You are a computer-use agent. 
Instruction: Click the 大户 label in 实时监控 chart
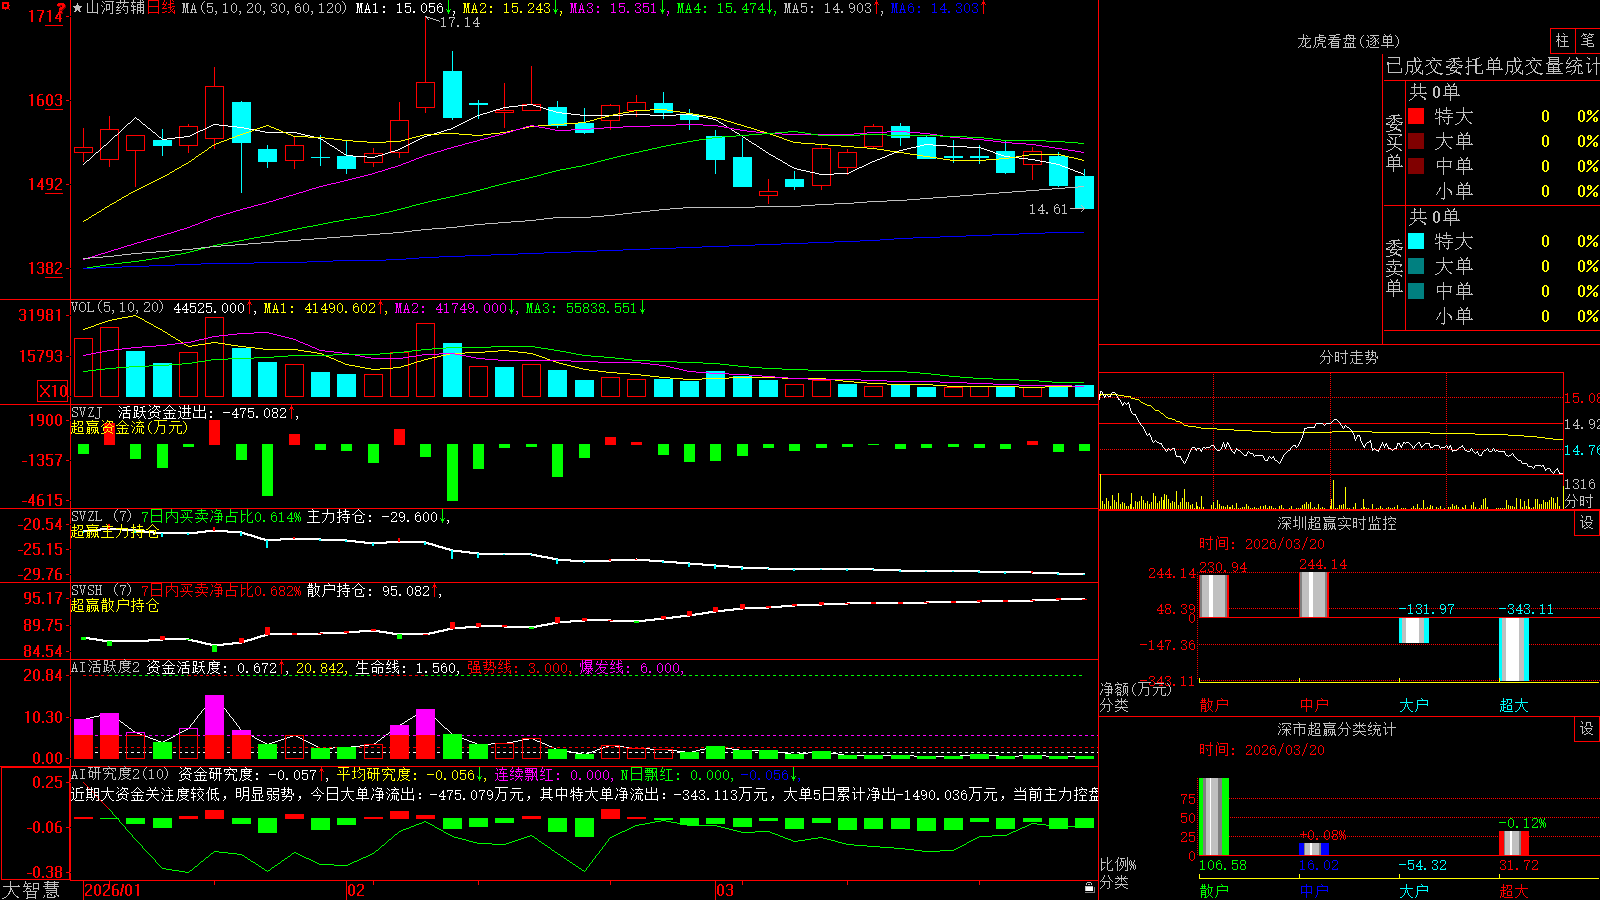click(x=1413, y=705)
